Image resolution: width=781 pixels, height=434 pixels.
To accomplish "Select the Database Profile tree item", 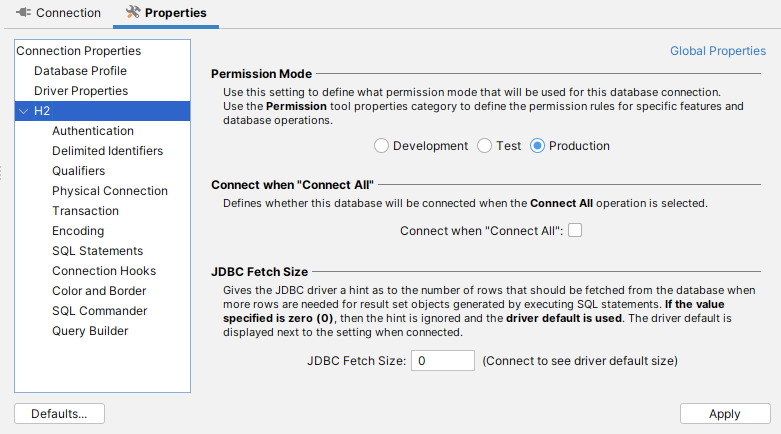I will click(80, 71).
